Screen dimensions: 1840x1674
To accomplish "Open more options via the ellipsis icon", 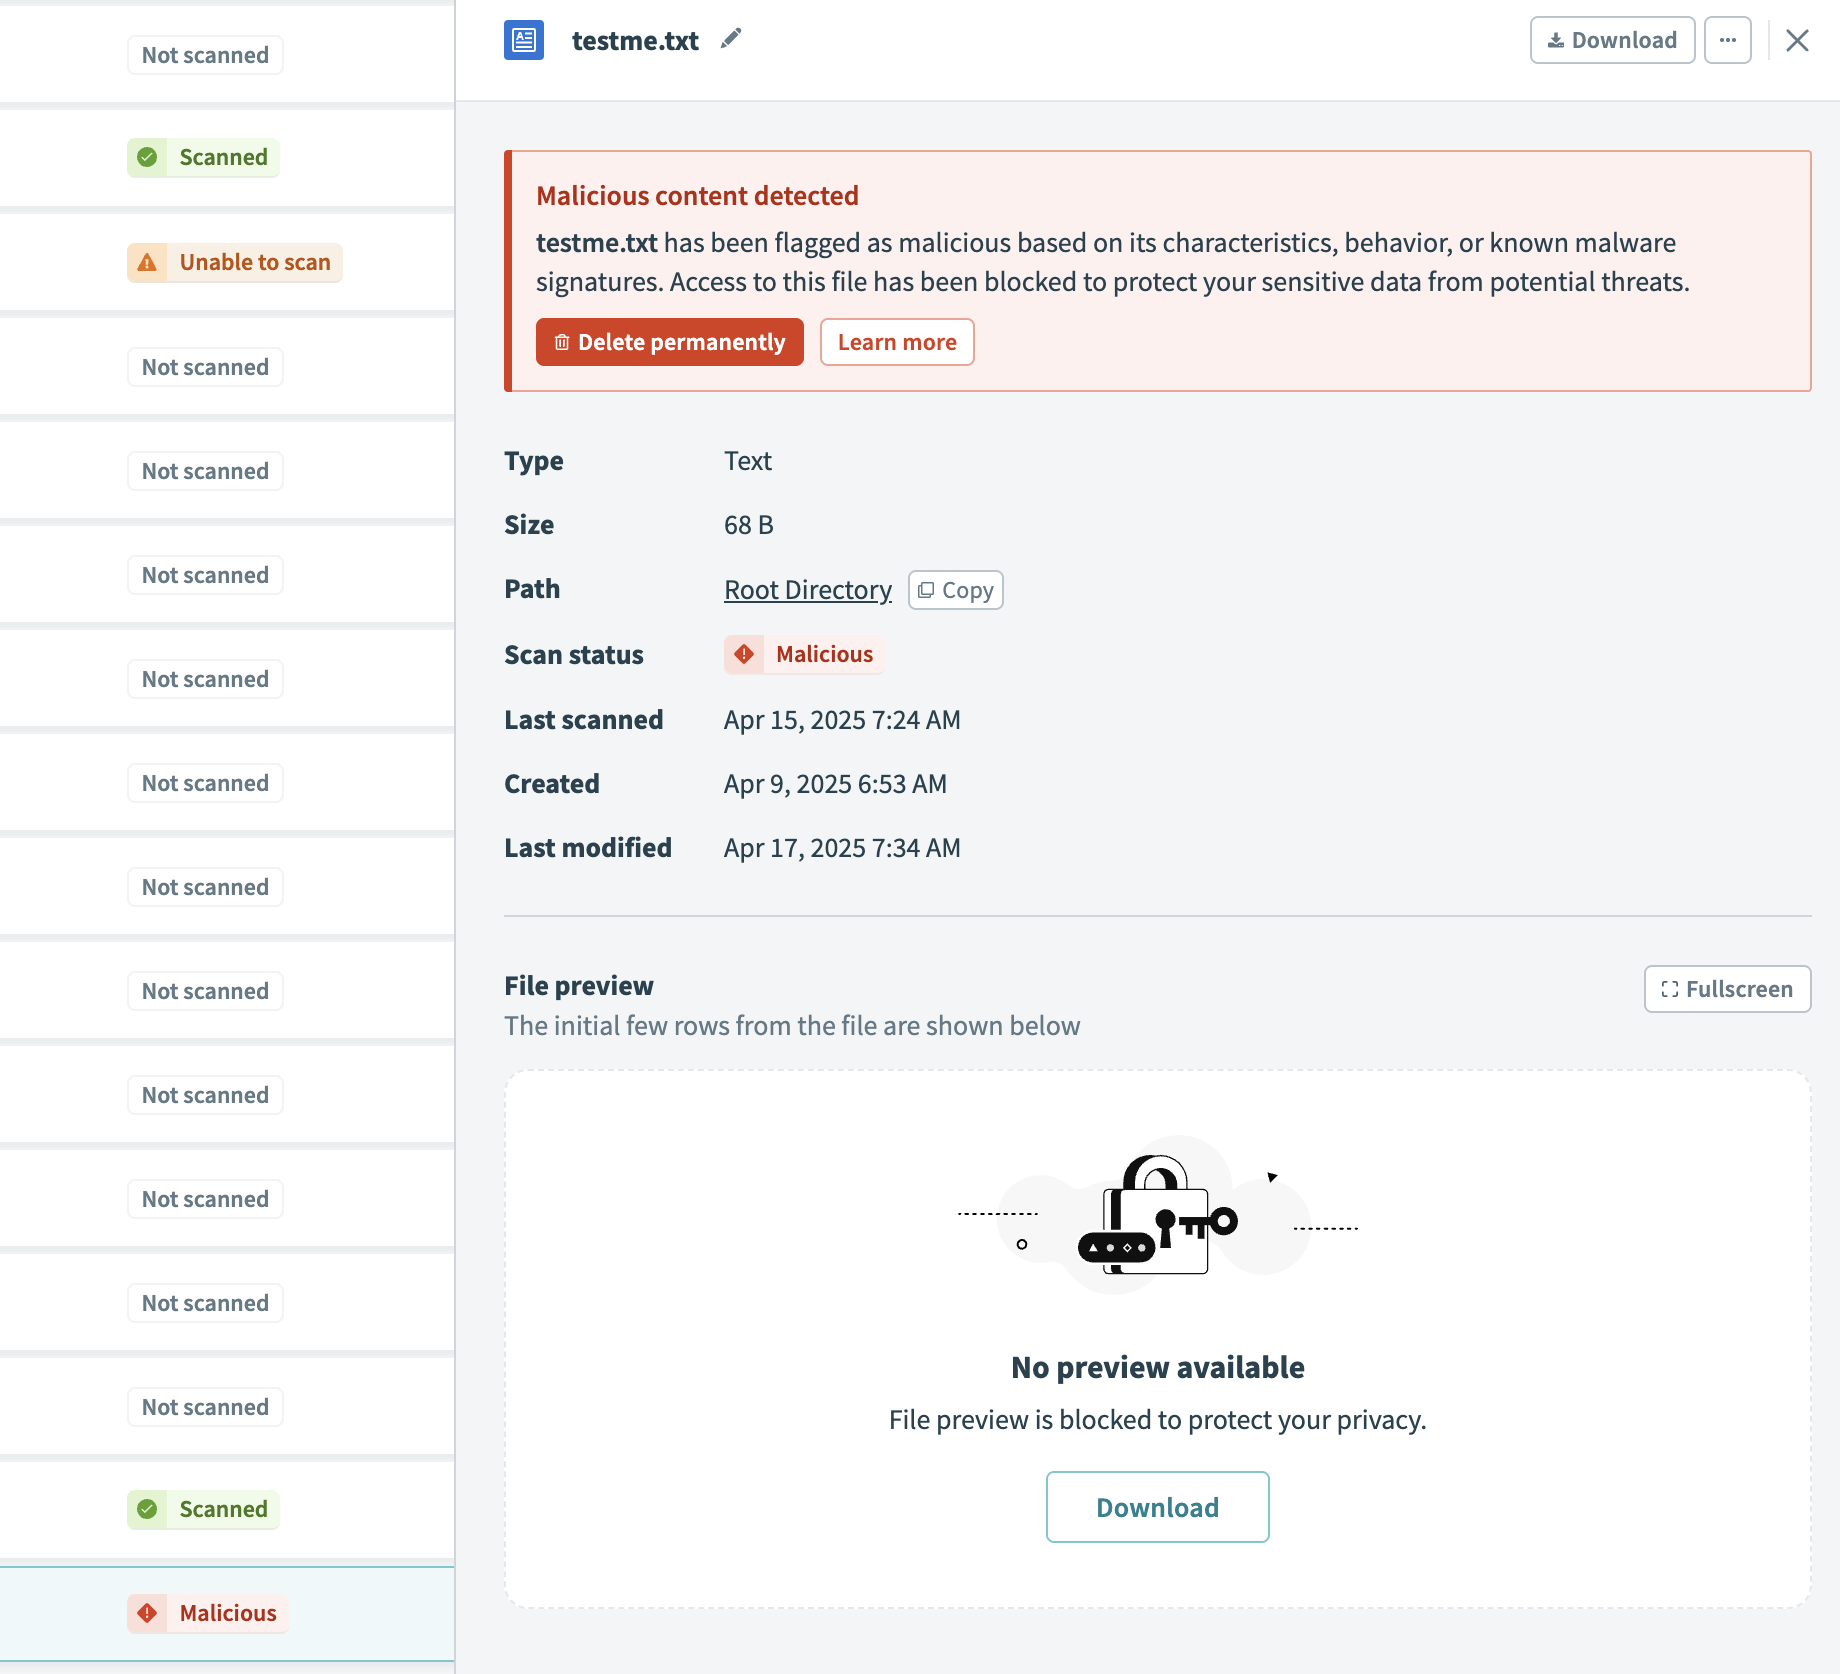I will click(1728, 40).
